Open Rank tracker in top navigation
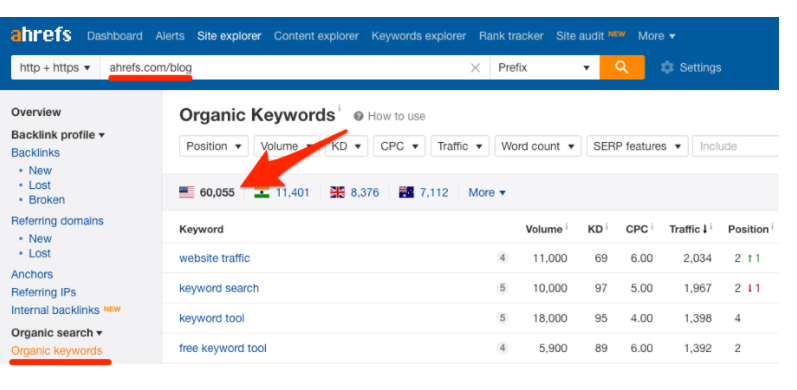Screen dimensions: 797x390 click(511, 36)
